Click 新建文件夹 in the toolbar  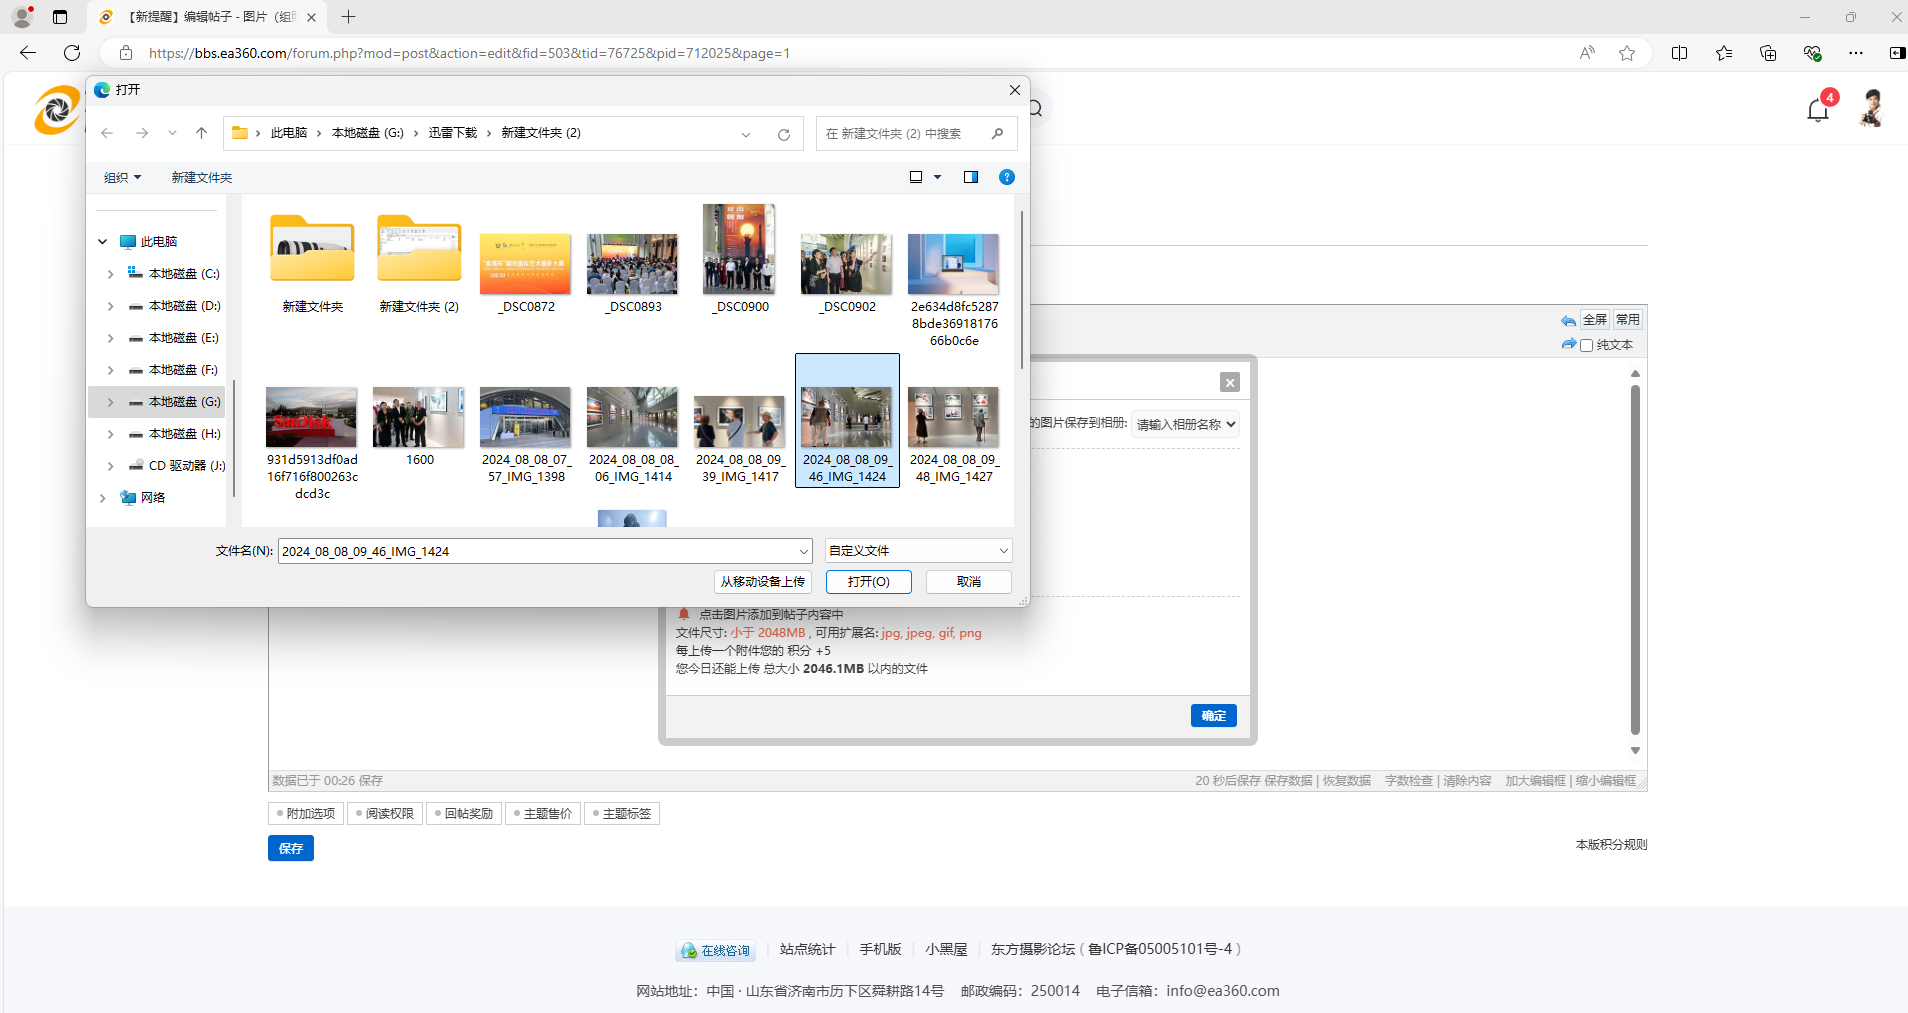point(201,177)
